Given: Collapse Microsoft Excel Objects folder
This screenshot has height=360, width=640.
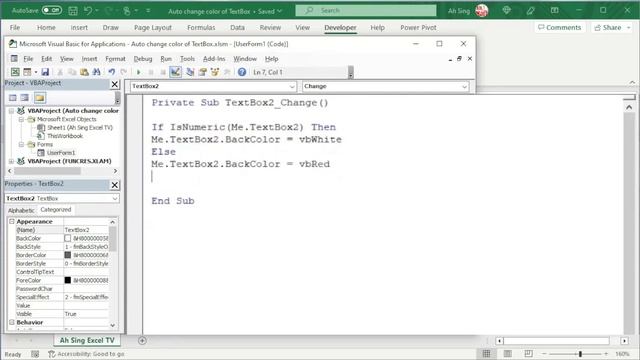Looking at the screenshot, I should pos(21,119).
